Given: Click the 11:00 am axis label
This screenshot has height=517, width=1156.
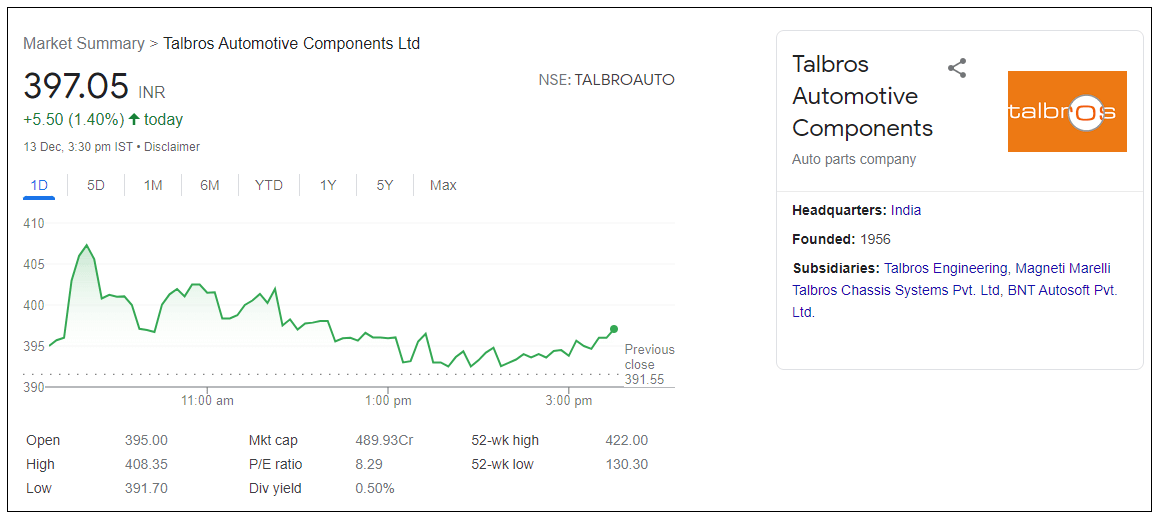Looking at the screenshot, I should click(207, 401).
